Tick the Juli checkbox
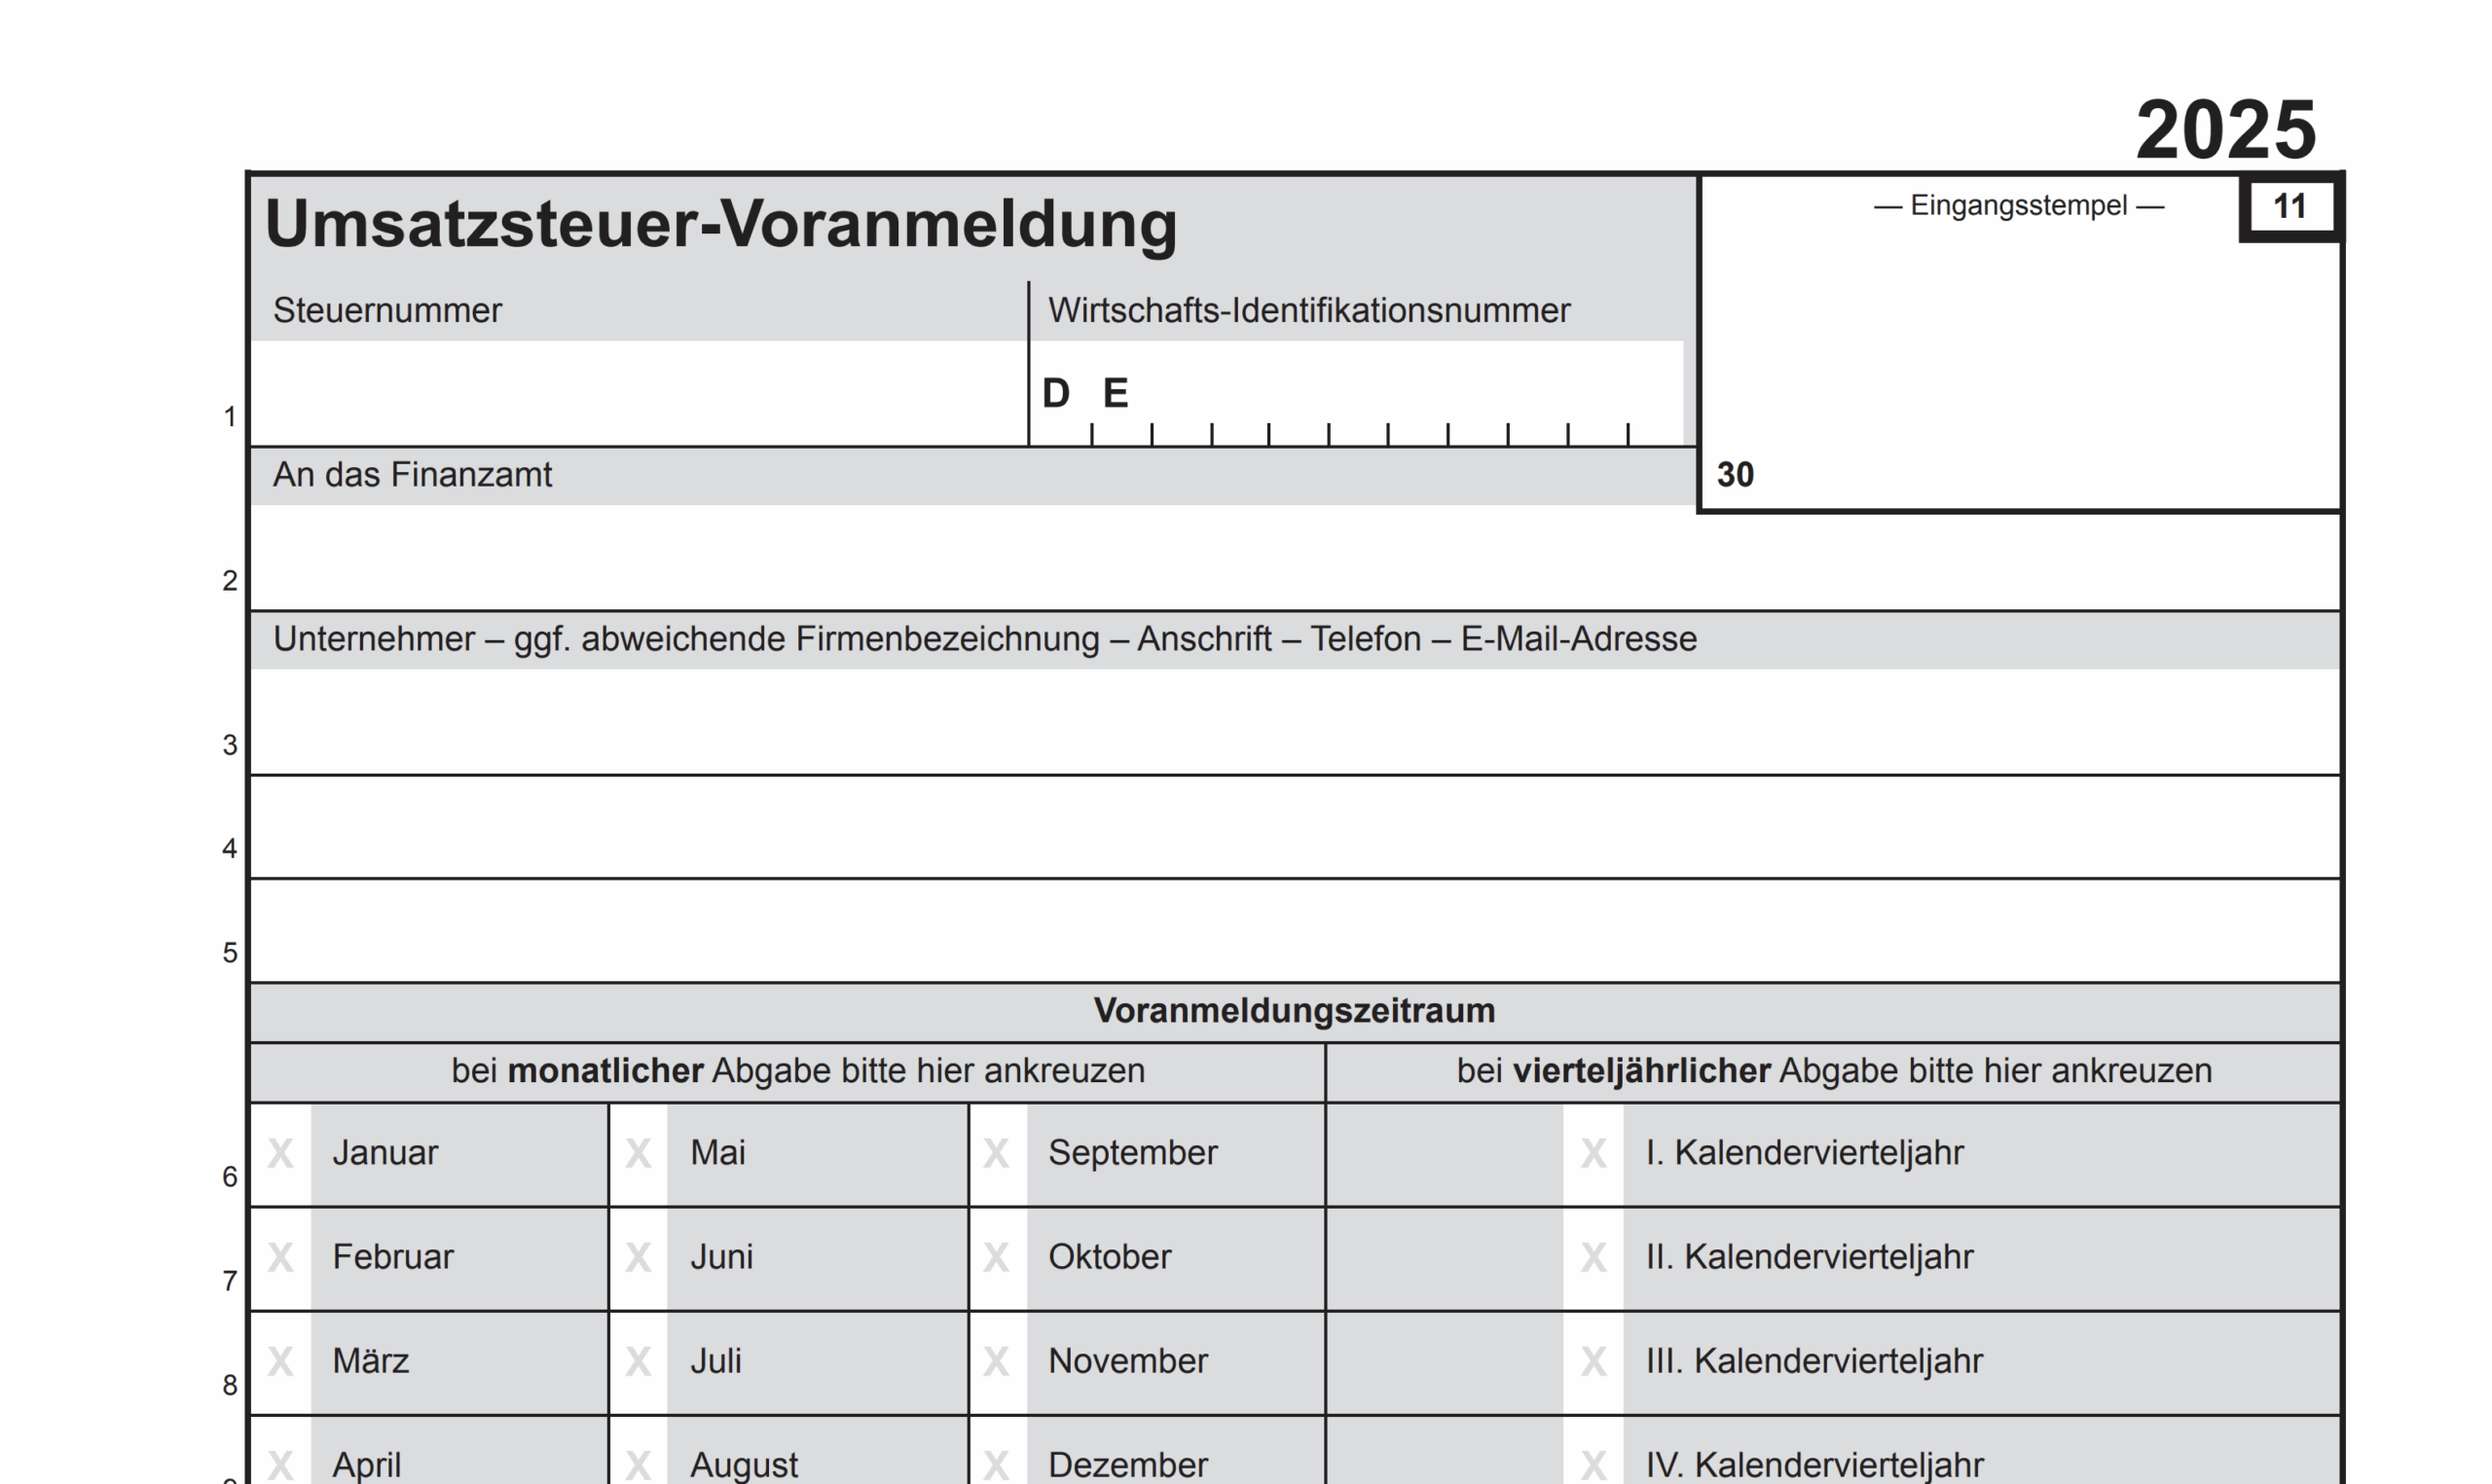 point(639,1362)
